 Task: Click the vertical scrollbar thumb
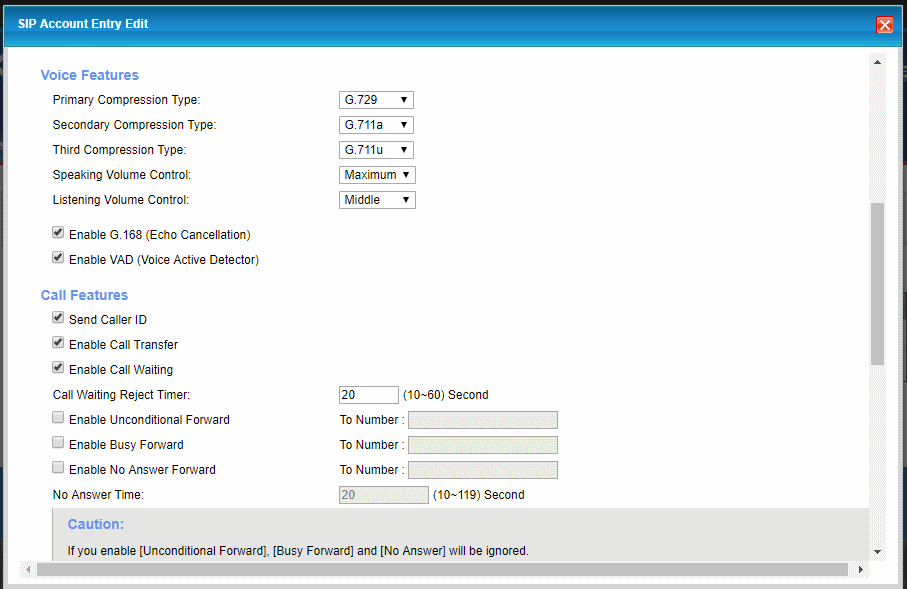click(x=877, y=284)
